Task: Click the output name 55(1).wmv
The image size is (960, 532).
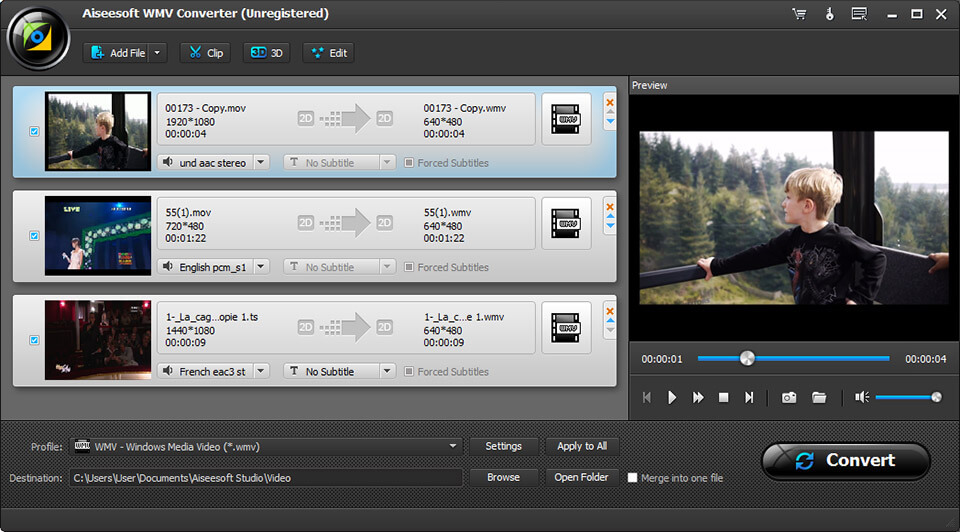Action: [448, 212]
